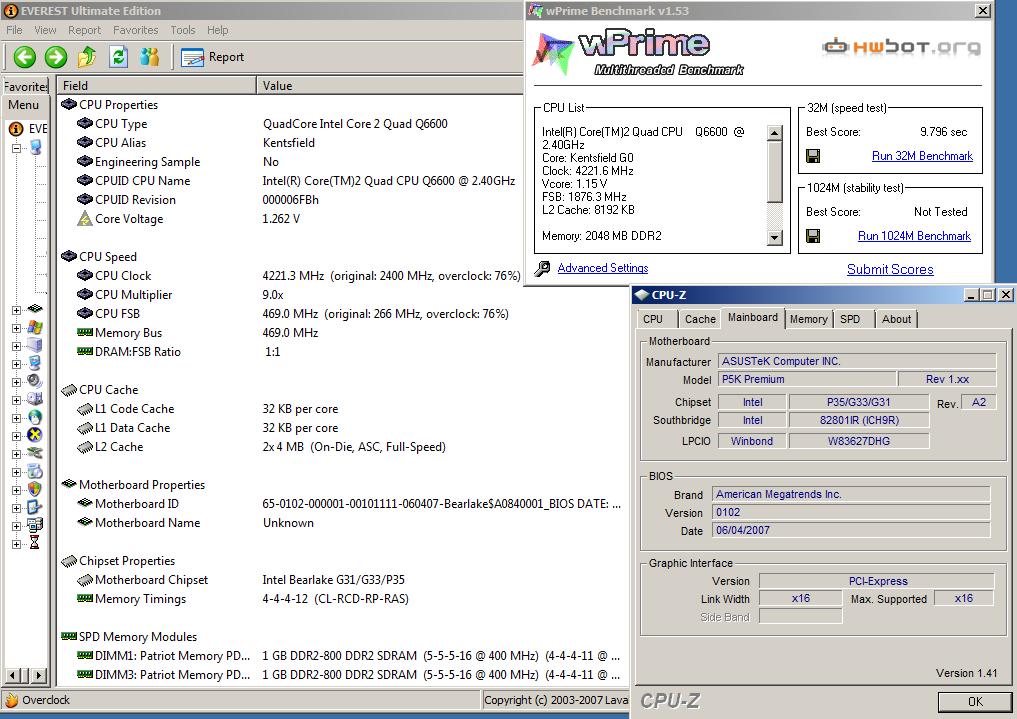Save the 32M score with the floppy icon

tap(813, 156)
